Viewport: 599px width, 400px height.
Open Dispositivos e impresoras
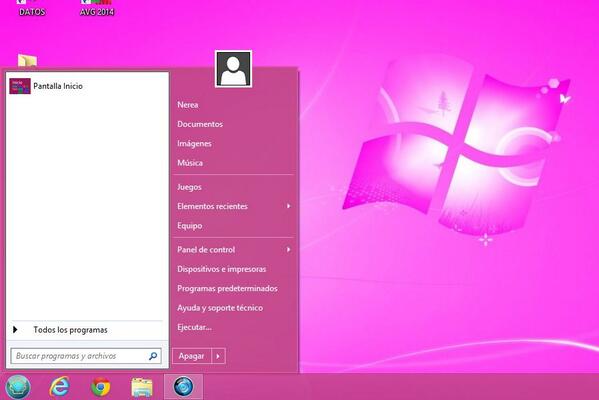222,269
